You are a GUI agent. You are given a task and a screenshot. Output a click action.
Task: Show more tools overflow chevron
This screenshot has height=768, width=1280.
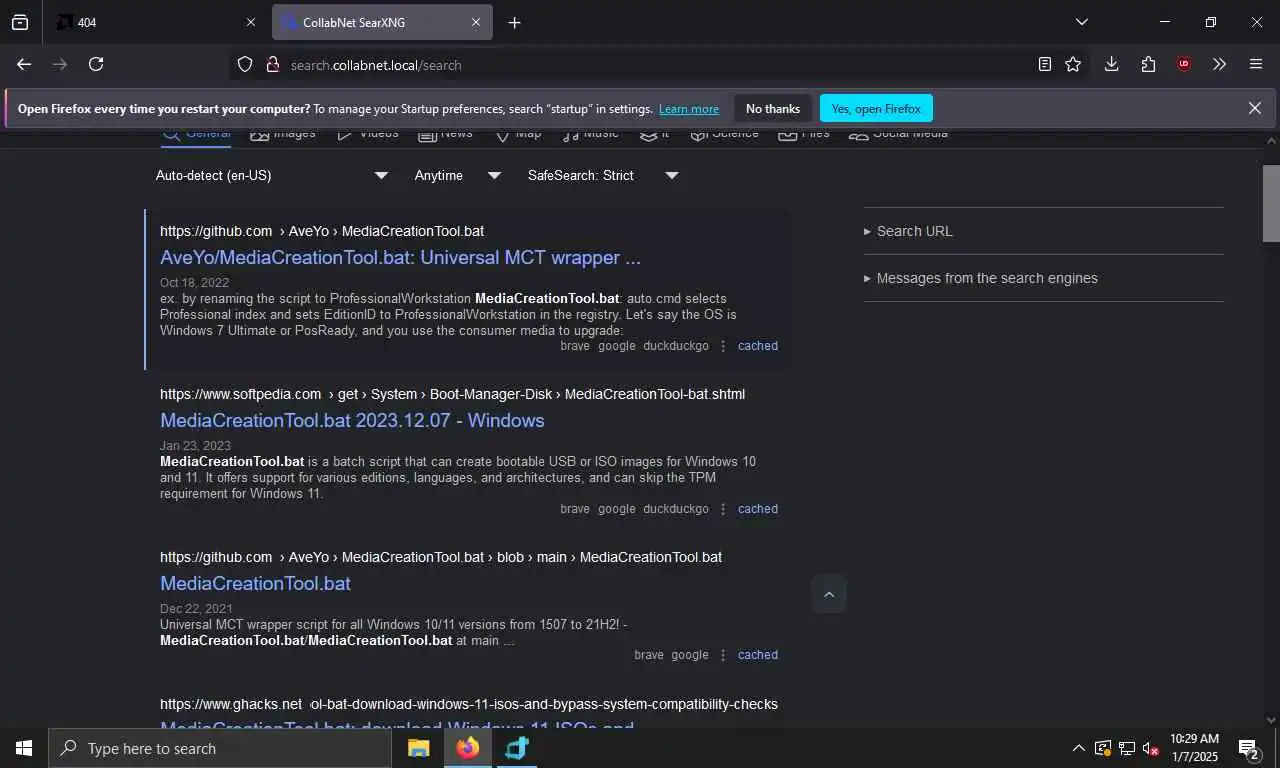[1219, 64]
